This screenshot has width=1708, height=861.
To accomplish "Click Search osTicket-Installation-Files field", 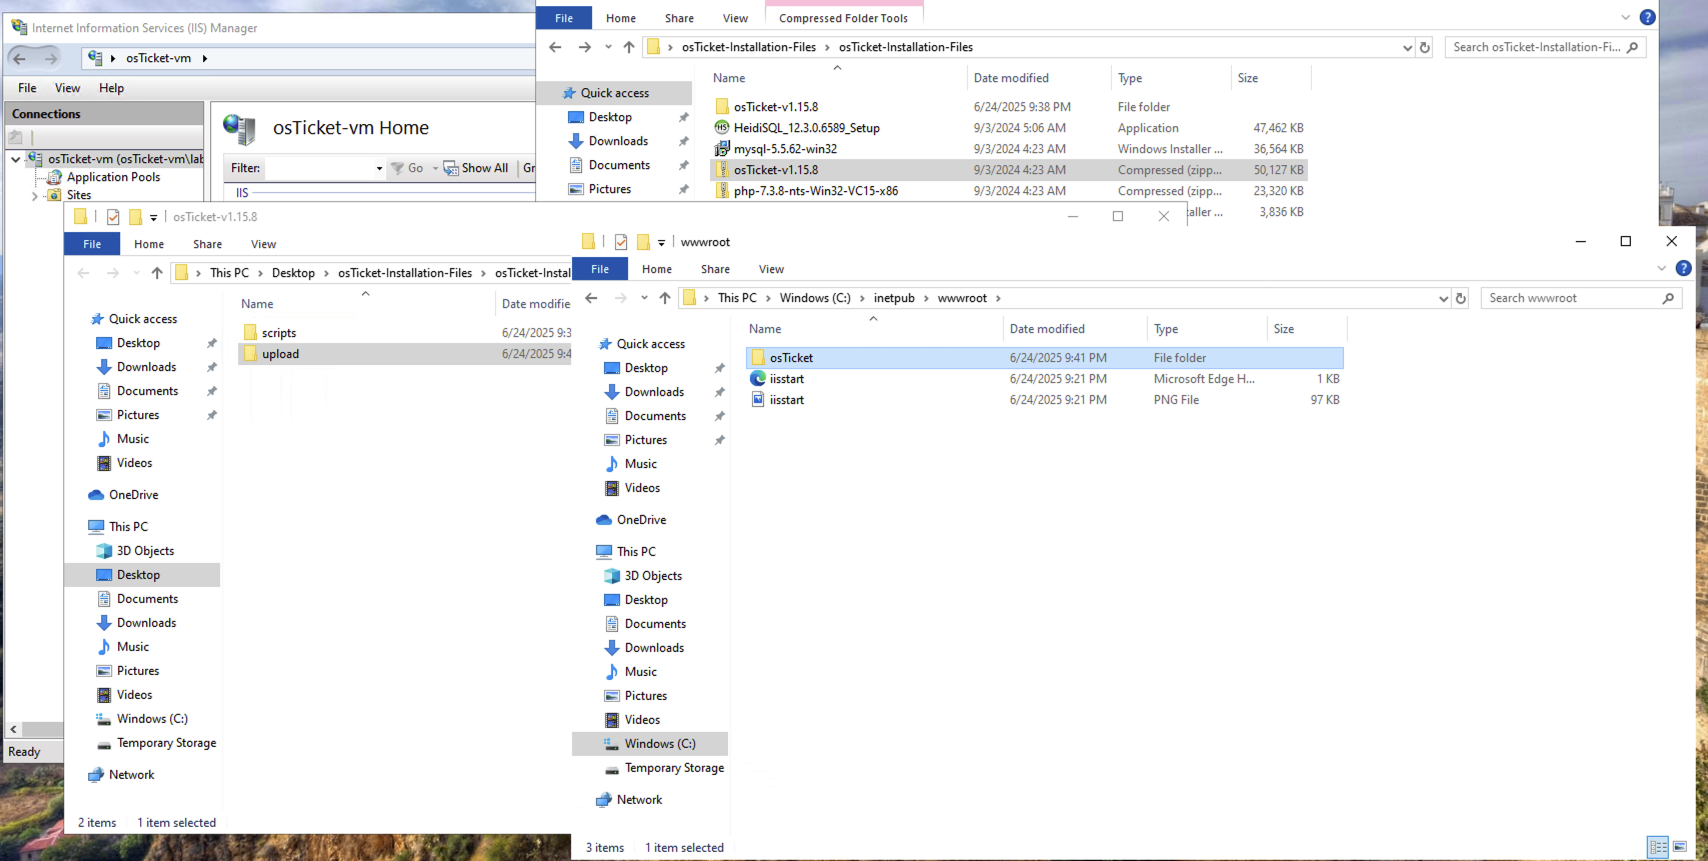I will click(1536, 47).
